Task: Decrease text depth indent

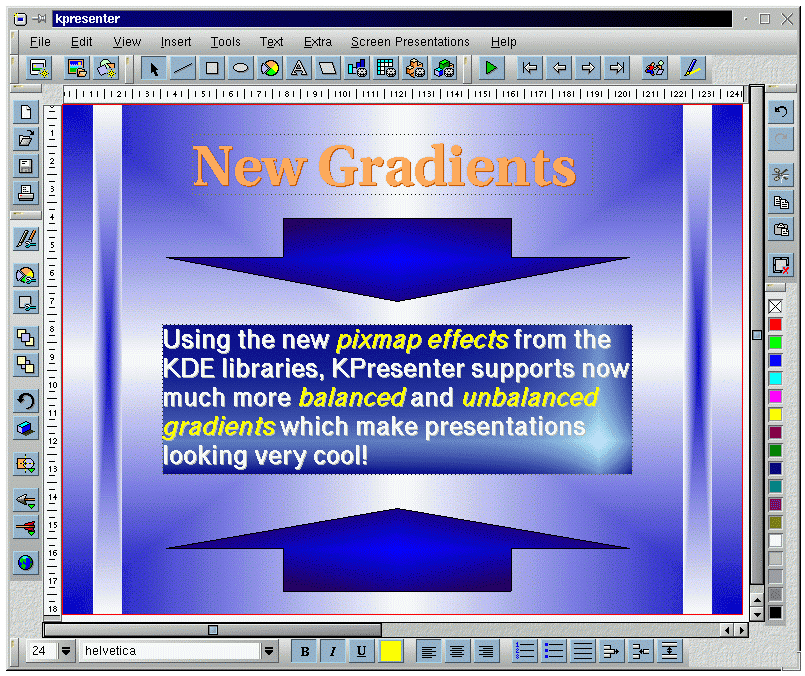Action: (640, 651)
